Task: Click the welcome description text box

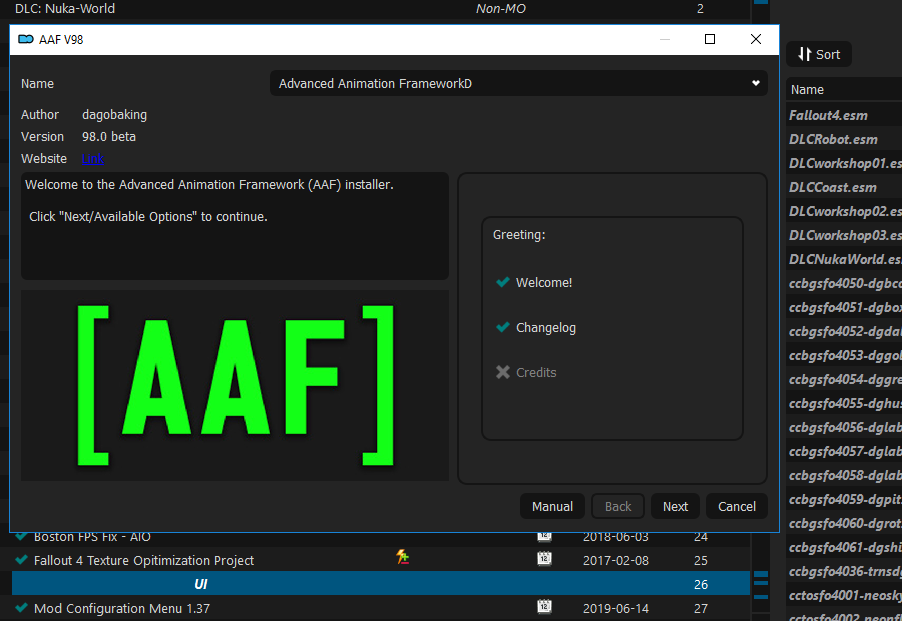Action: tap(235, 226)
